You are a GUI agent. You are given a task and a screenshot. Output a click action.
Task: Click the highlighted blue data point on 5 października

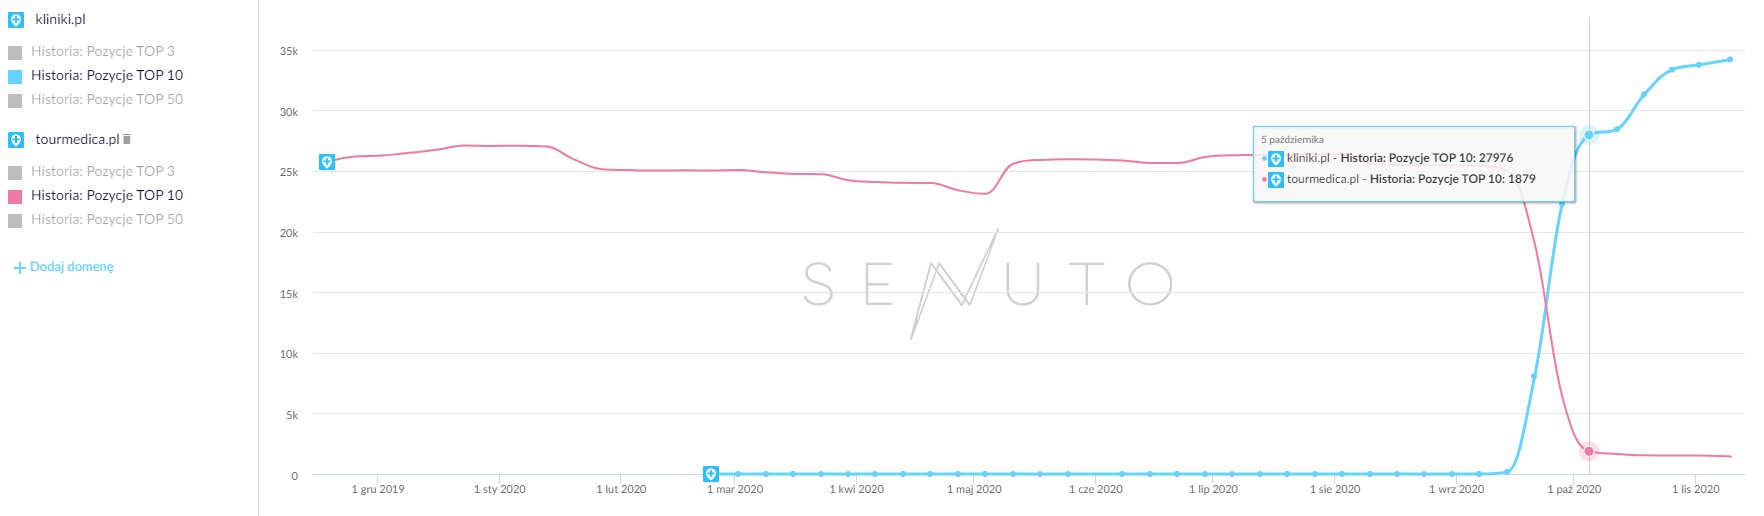[x=1588, y=134]
